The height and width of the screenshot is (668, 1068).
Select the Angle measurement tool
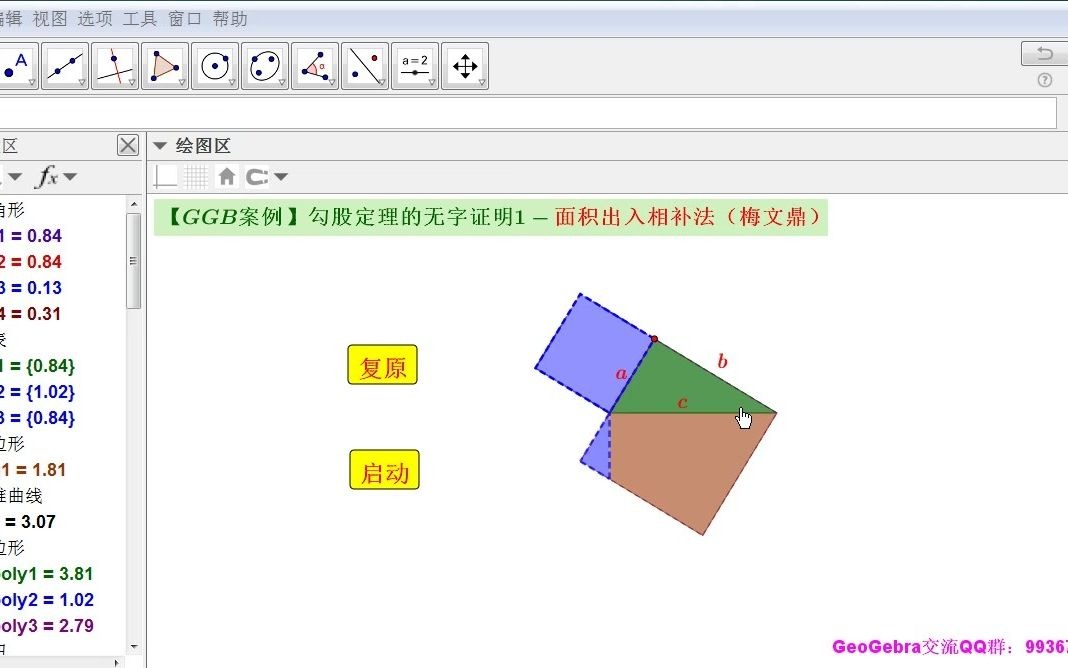click(315, 65)
